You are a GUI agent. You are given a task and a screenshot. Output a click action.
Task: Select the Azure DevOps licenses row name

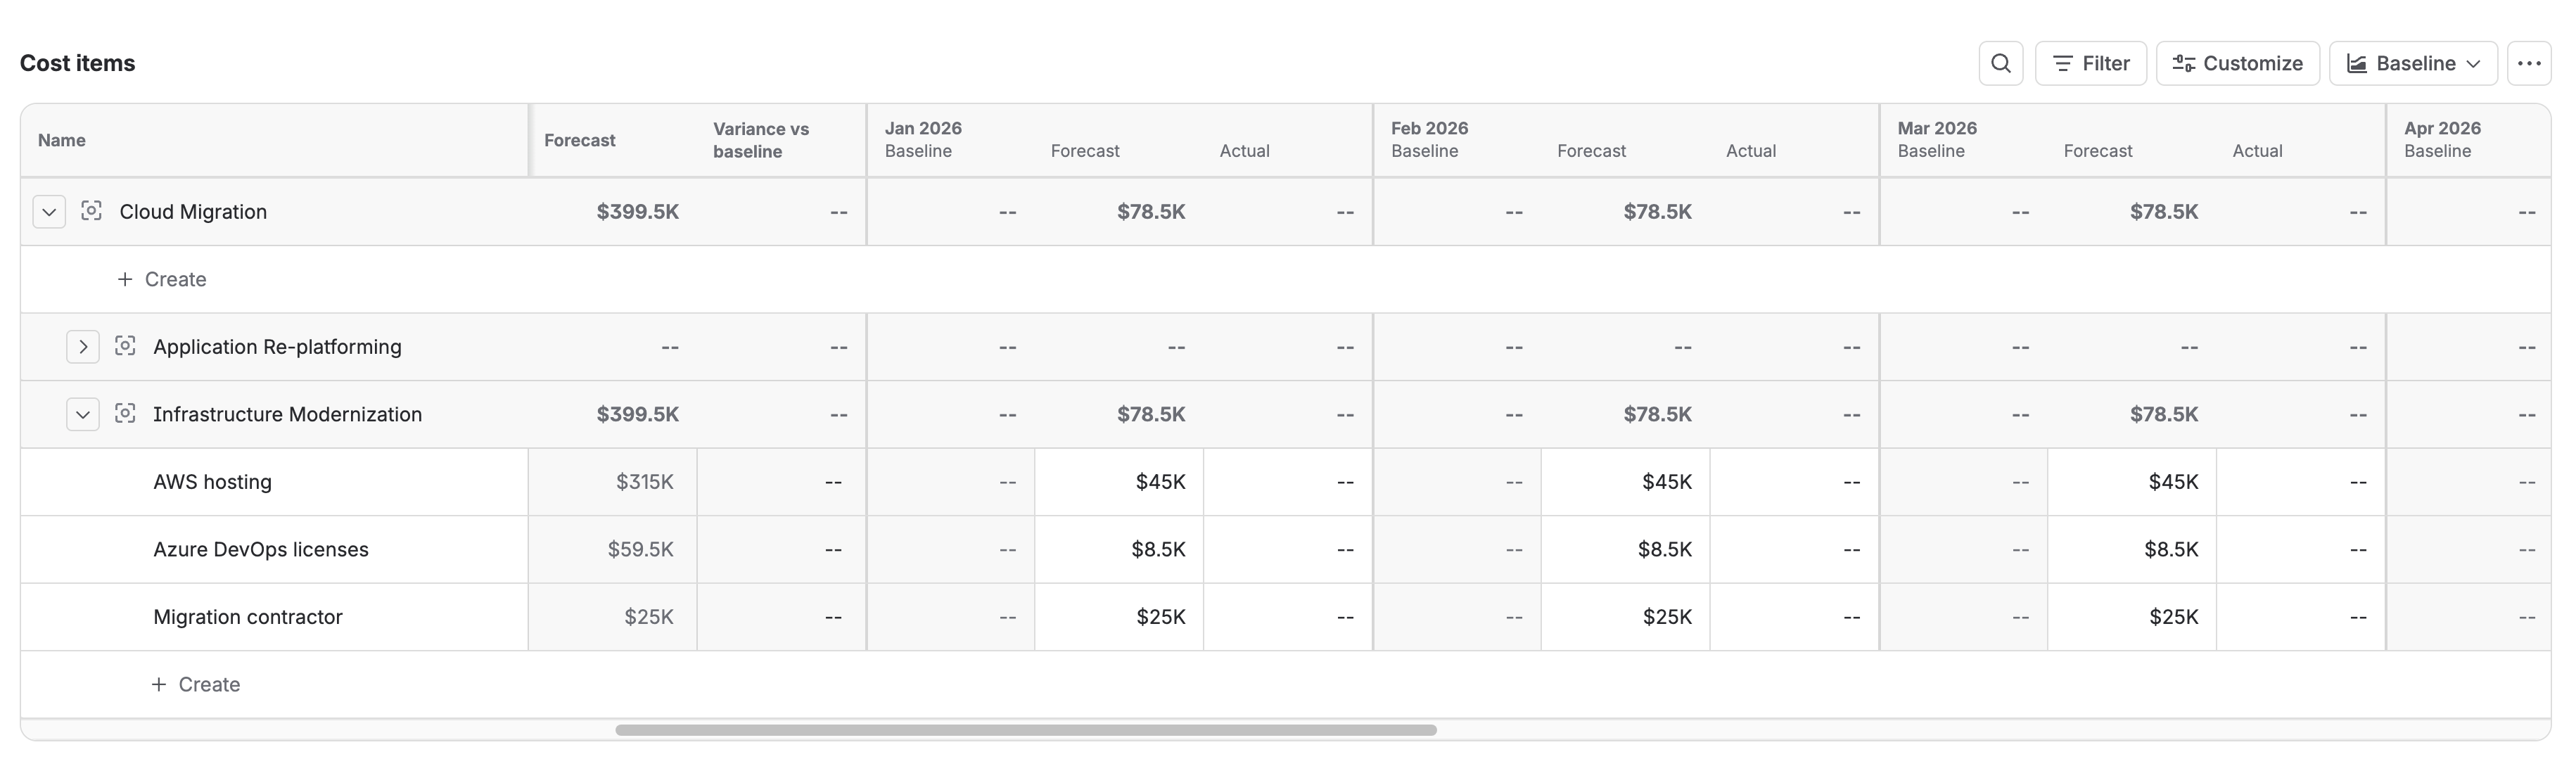point(261,549)
